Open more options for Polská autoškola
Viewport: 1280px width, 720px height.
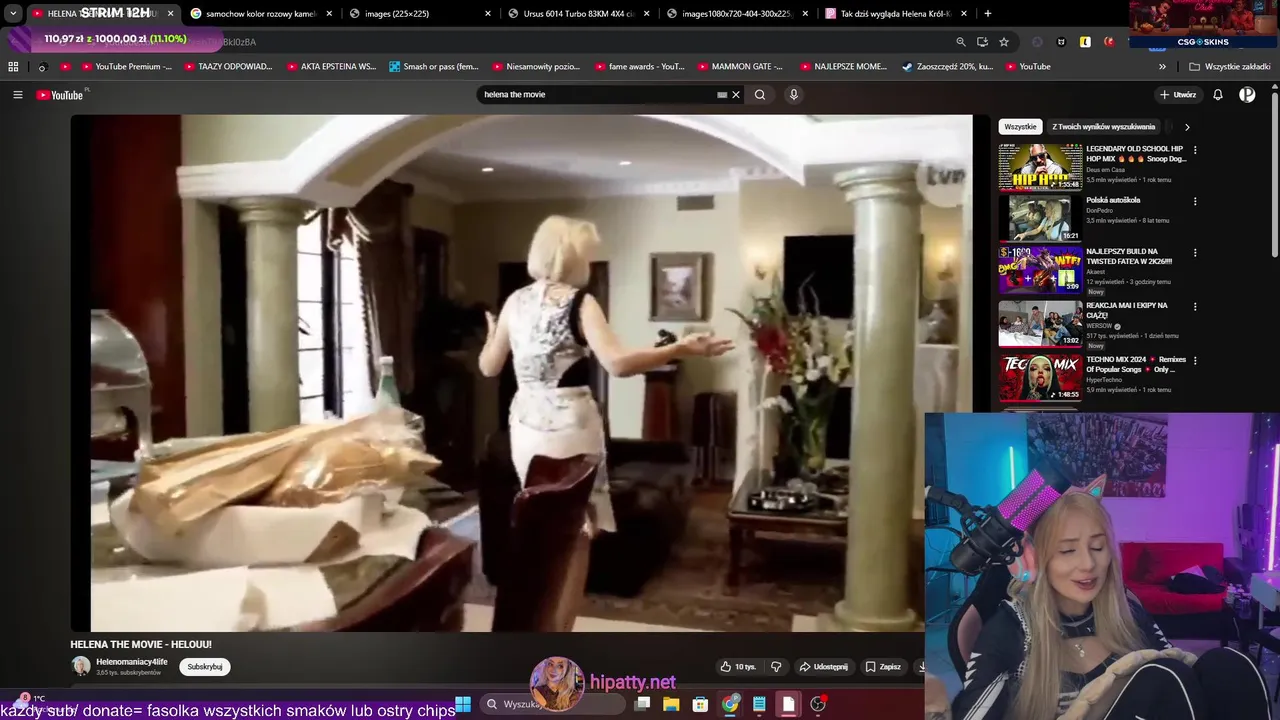click(x=1195, y=202)
